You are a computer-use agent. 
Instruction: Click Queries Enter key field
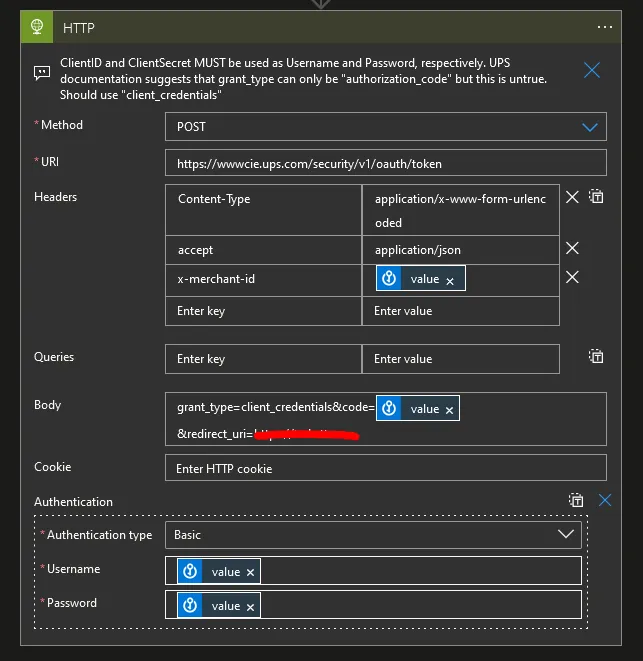click(x=264, y=359)
